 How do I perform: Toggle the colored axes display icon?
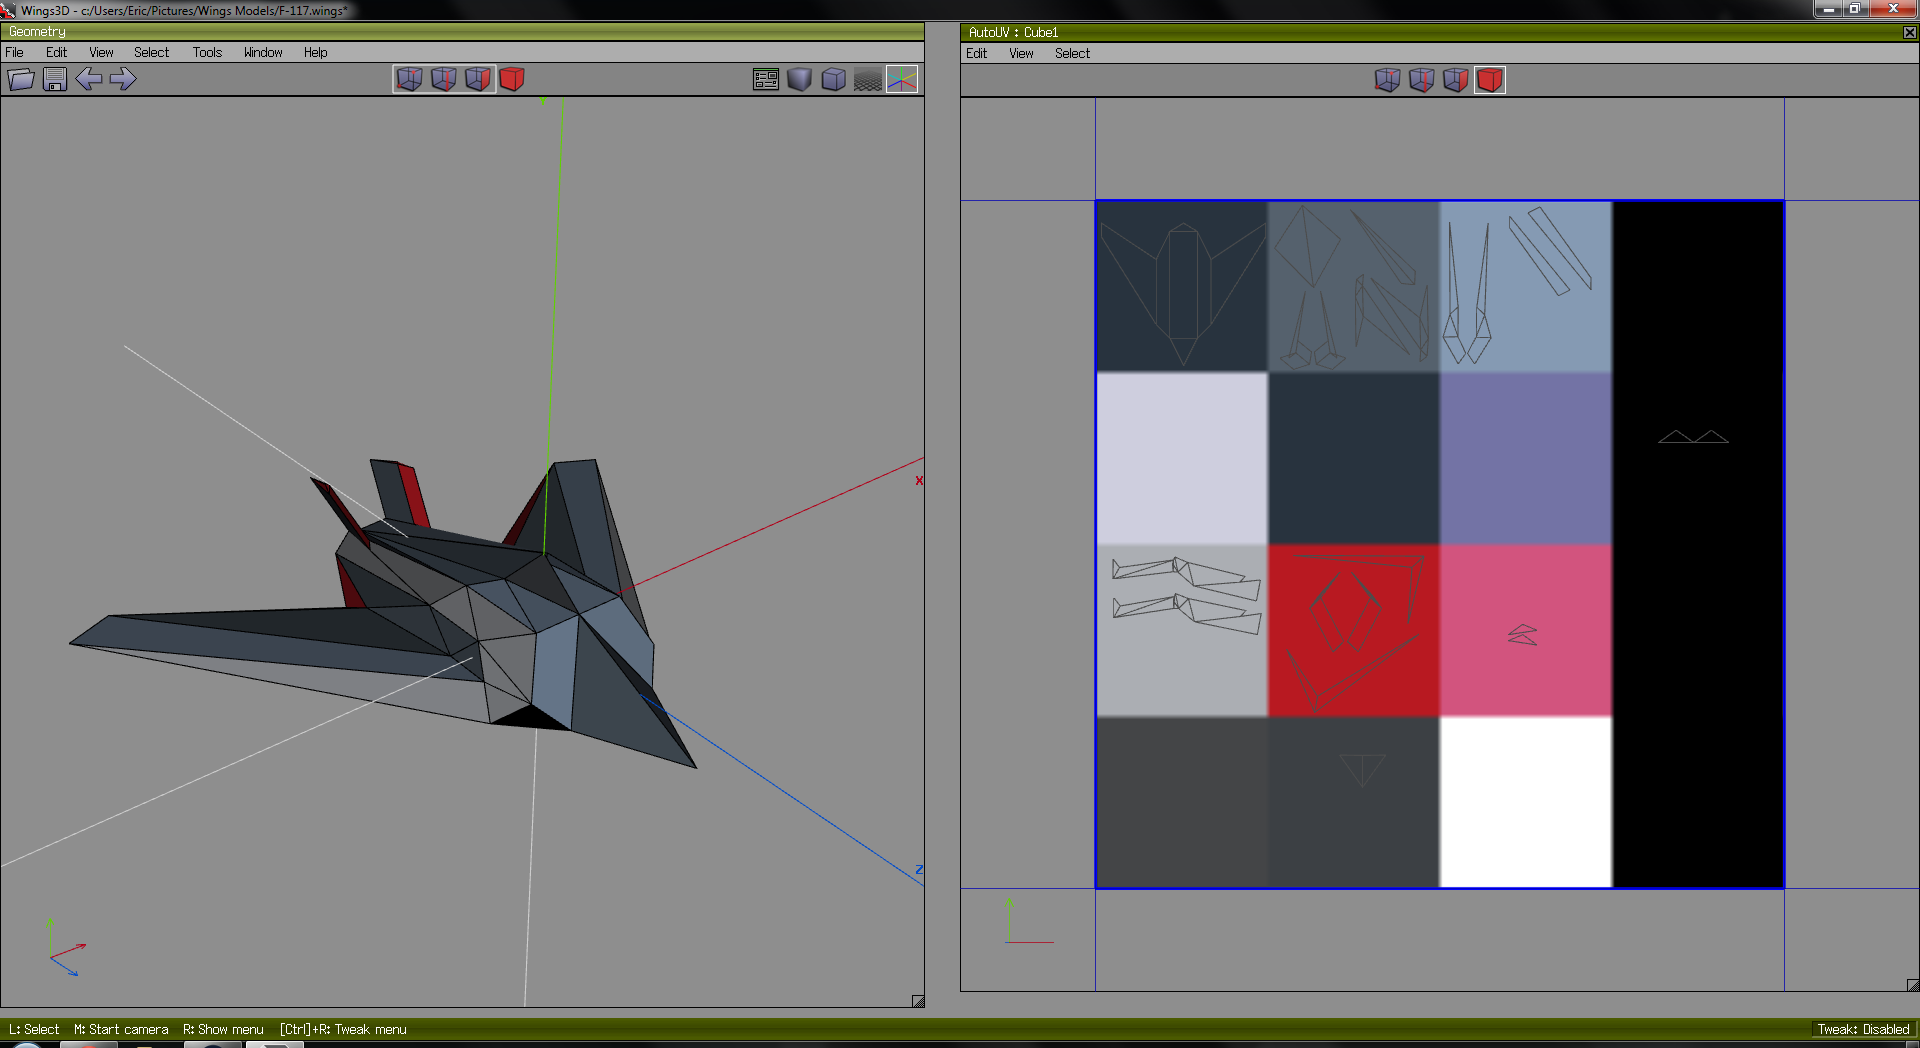coord(902,79)
